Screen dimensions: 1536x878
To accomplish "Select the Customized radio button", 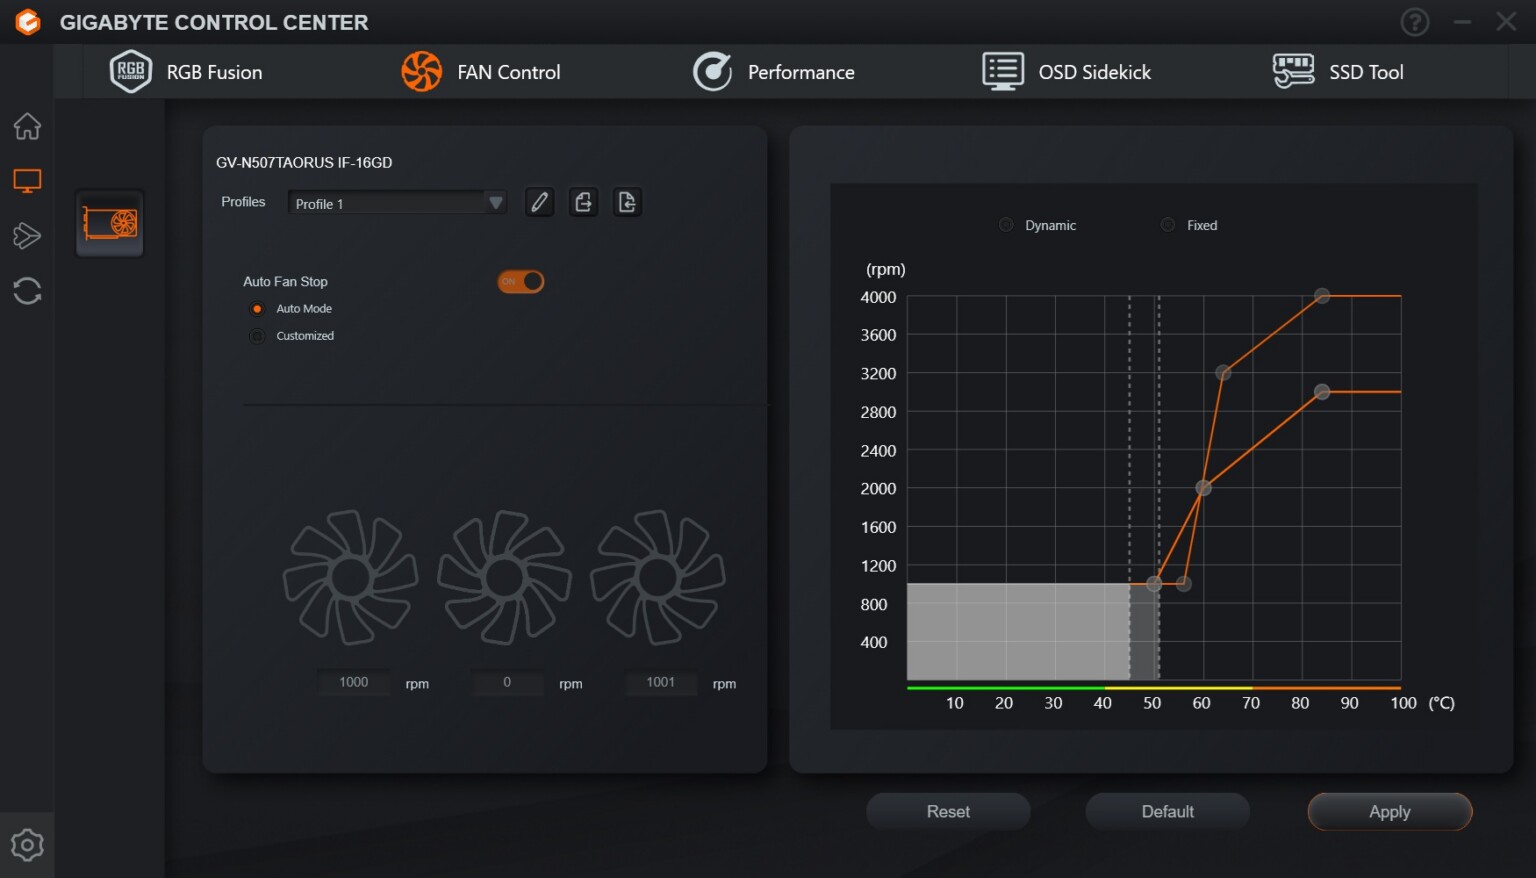I will pyautogui.click(x=257, y=336).
